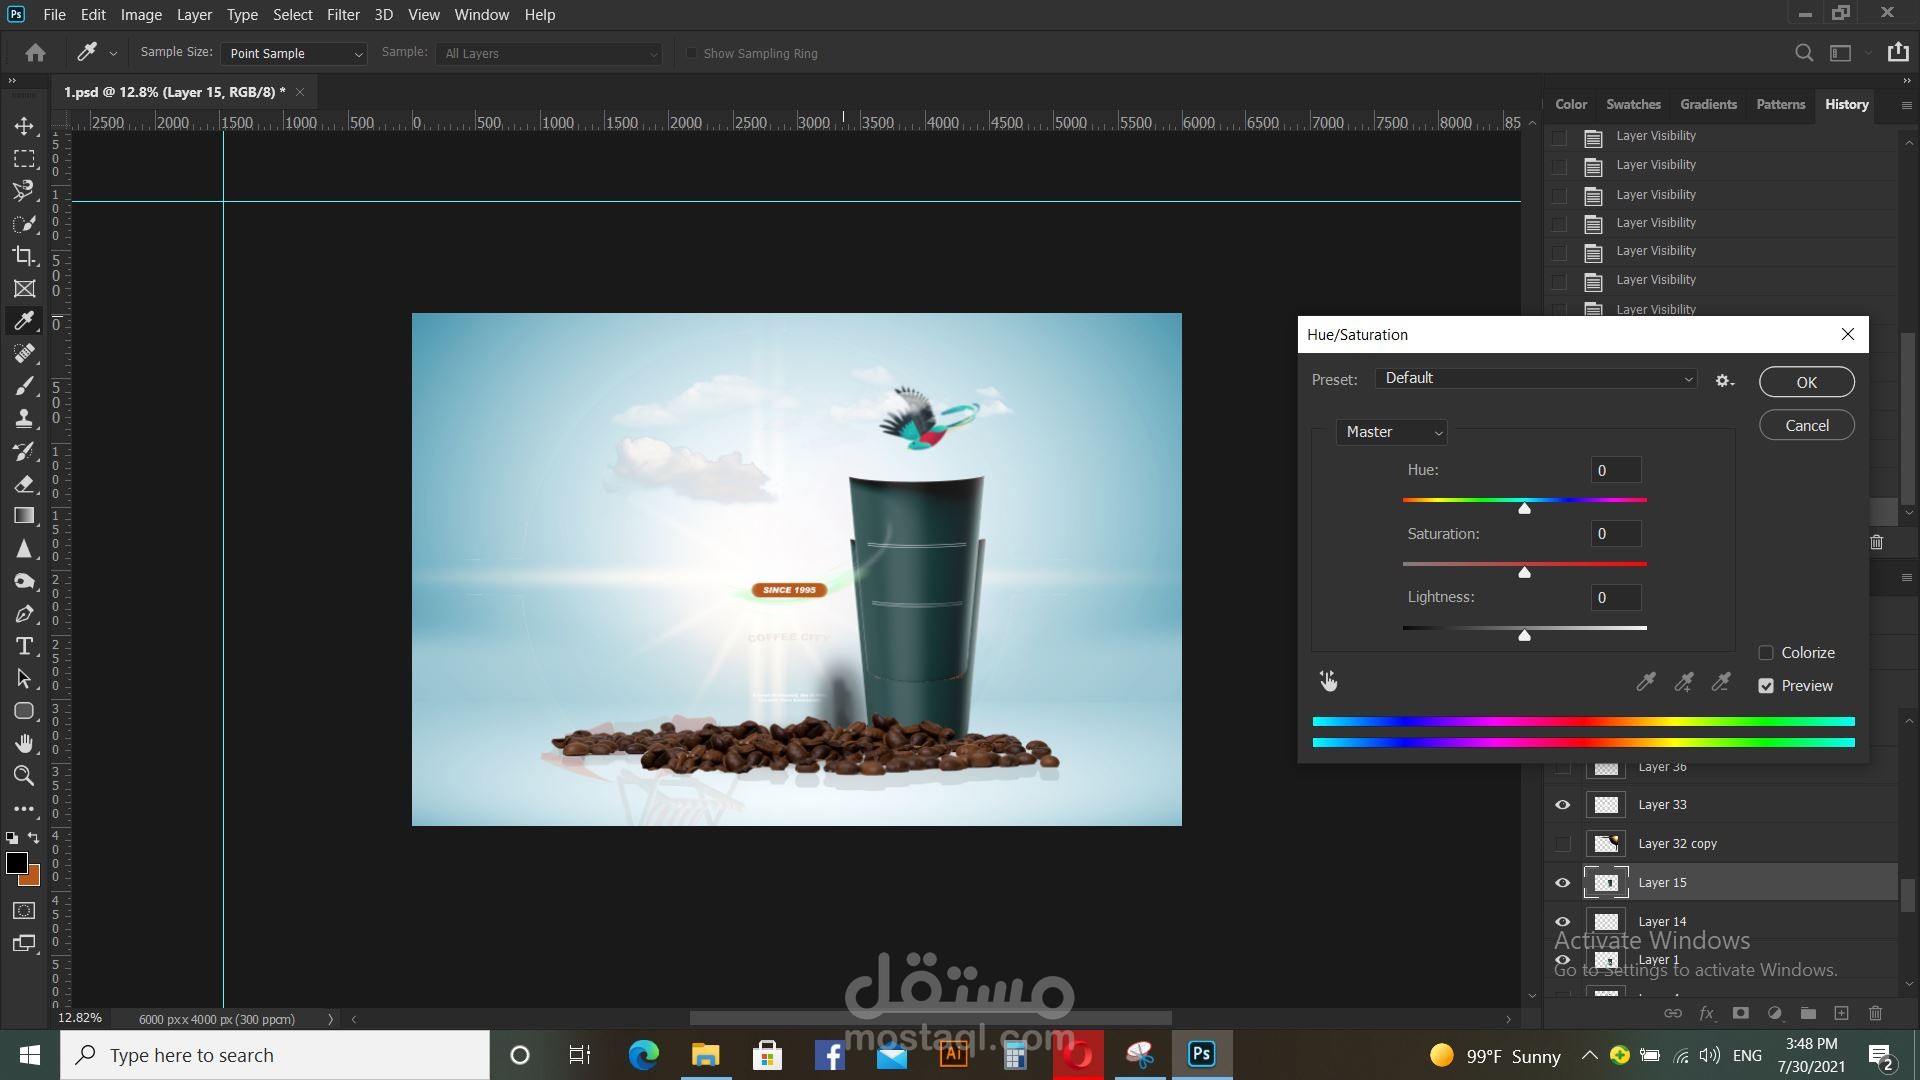Open the Hue/Saturation preset options gear
Image resolution: width=1920 pixels, height=1080 pixels.
pos(1724,381)
